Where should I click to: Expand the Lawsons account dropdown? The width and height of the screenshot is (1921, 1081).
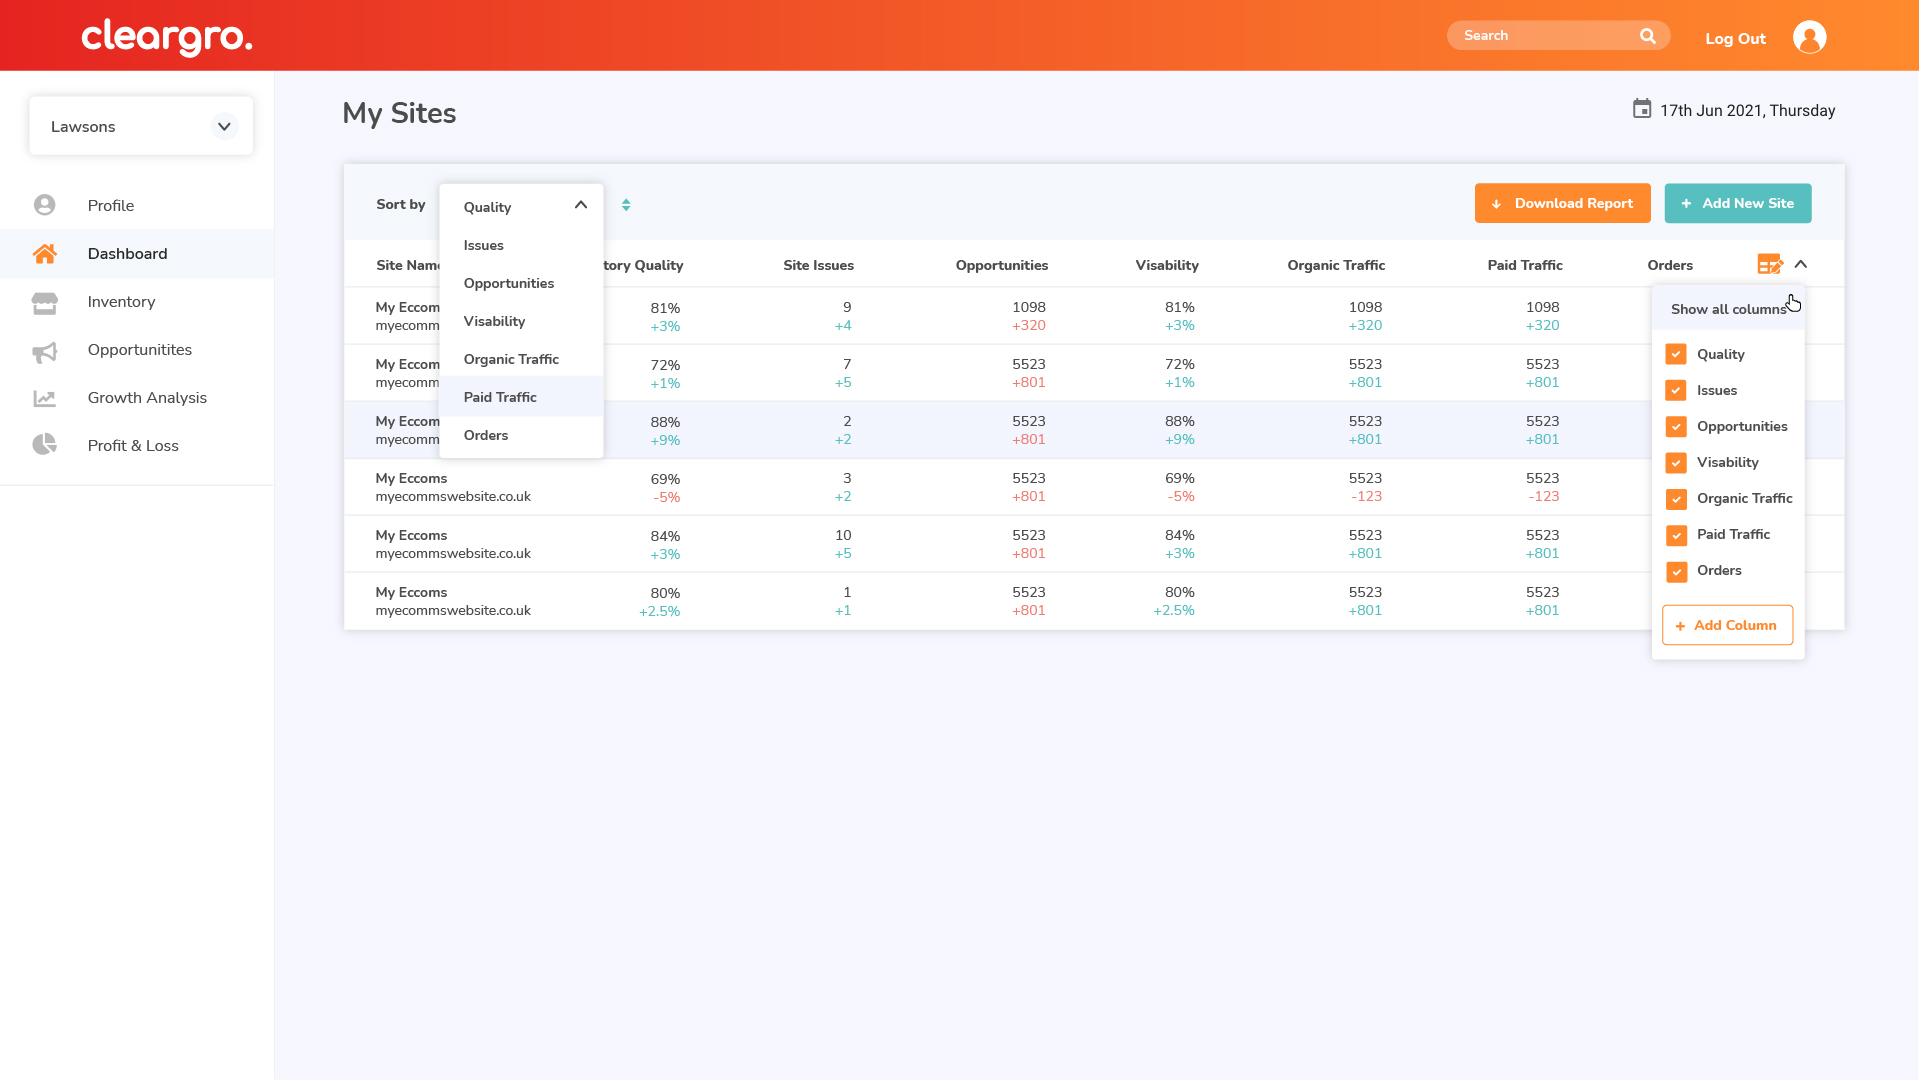click(x=224, y=127)
